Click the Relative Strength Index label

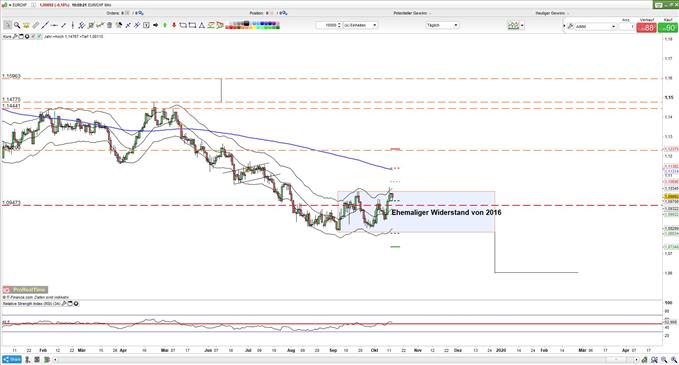(31, 304)
